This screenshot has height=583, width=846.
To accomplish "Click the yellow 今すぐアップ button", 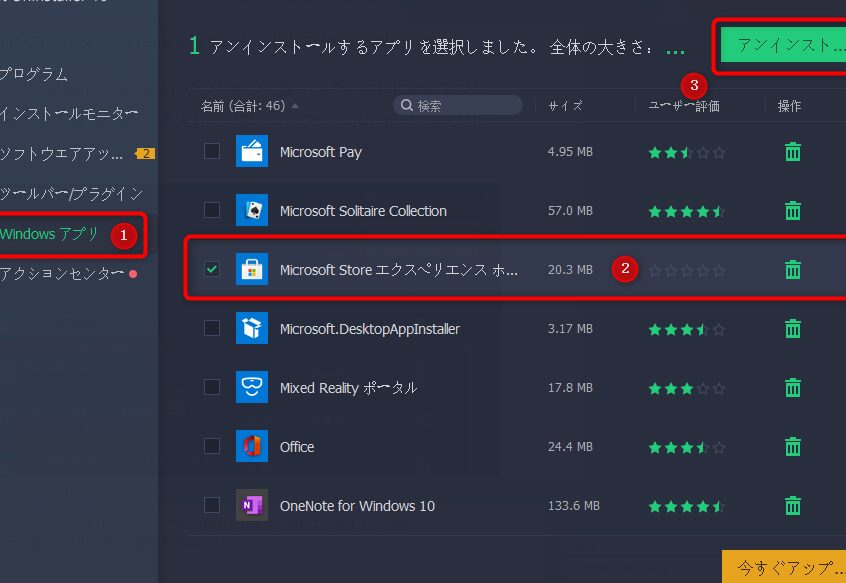I will [784, 566].
